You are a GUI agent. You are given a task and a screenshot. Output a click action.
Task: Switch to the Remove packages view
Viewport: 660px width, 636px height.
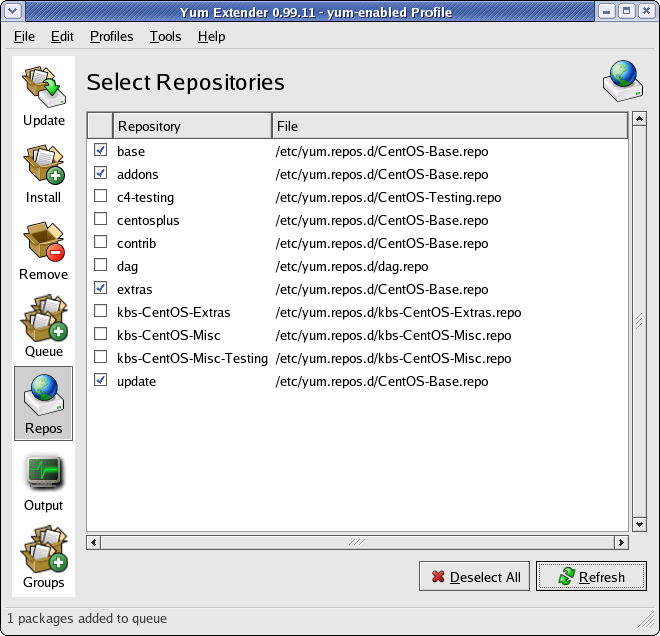tap(44, 251)
